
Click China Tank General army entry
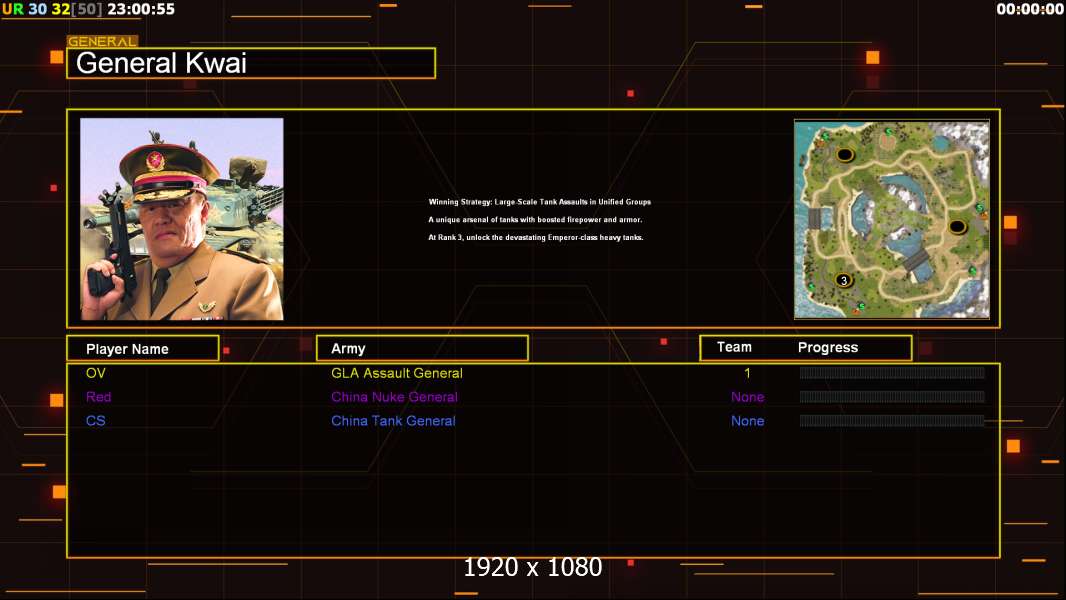(x=393, y=421)
